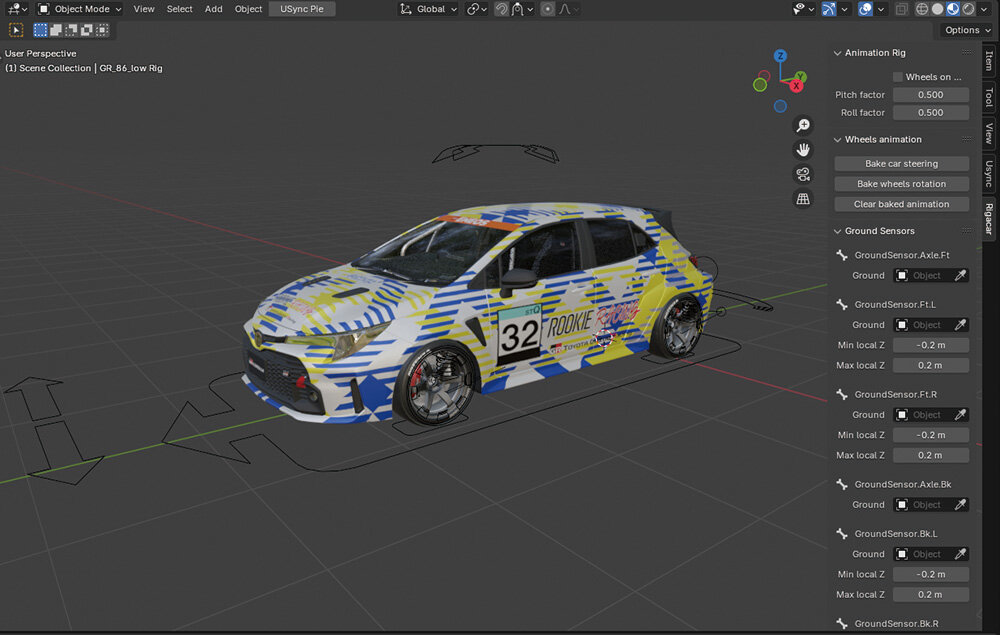Viewport: 1000px width, 635px height.
Task: Toggle proportional editing button
Action: (x=547, y=9)
